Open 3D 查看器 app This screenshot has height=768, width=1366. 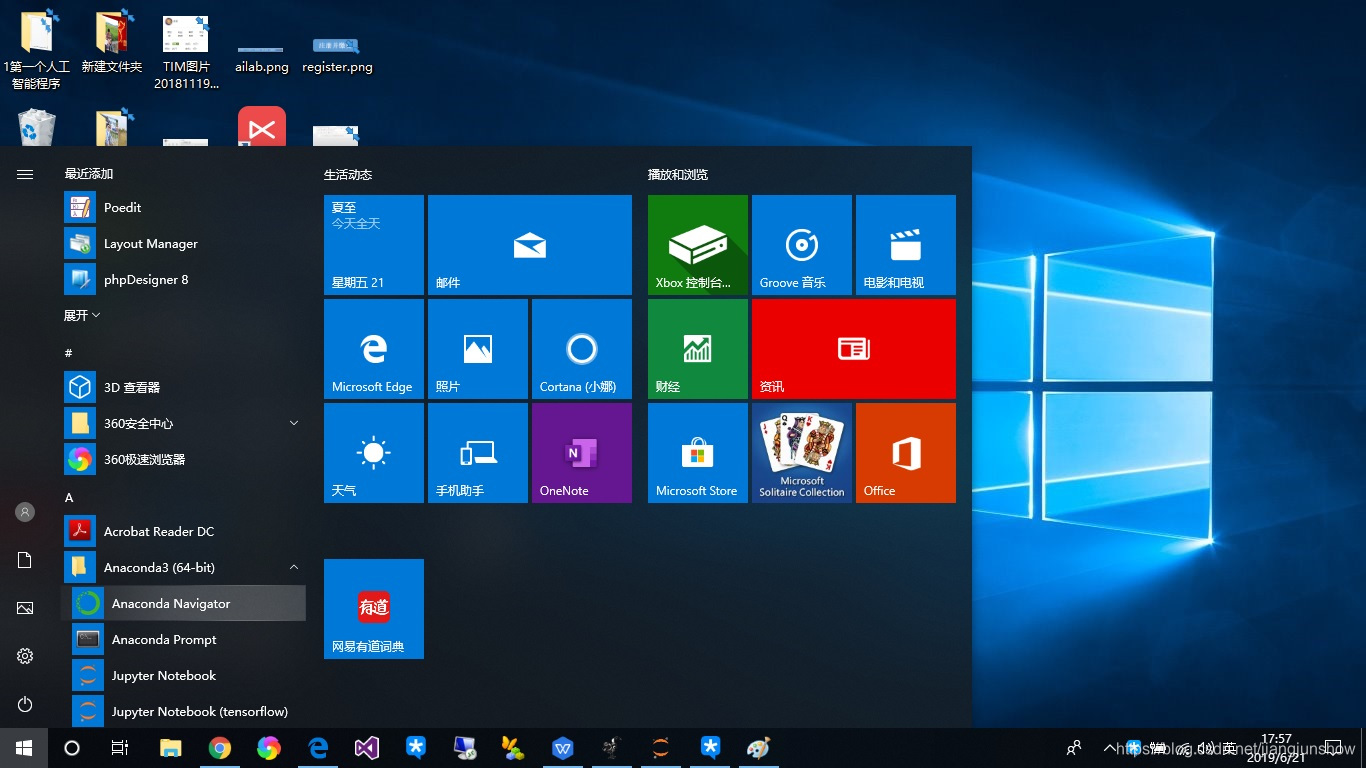(x=183, y=387)
